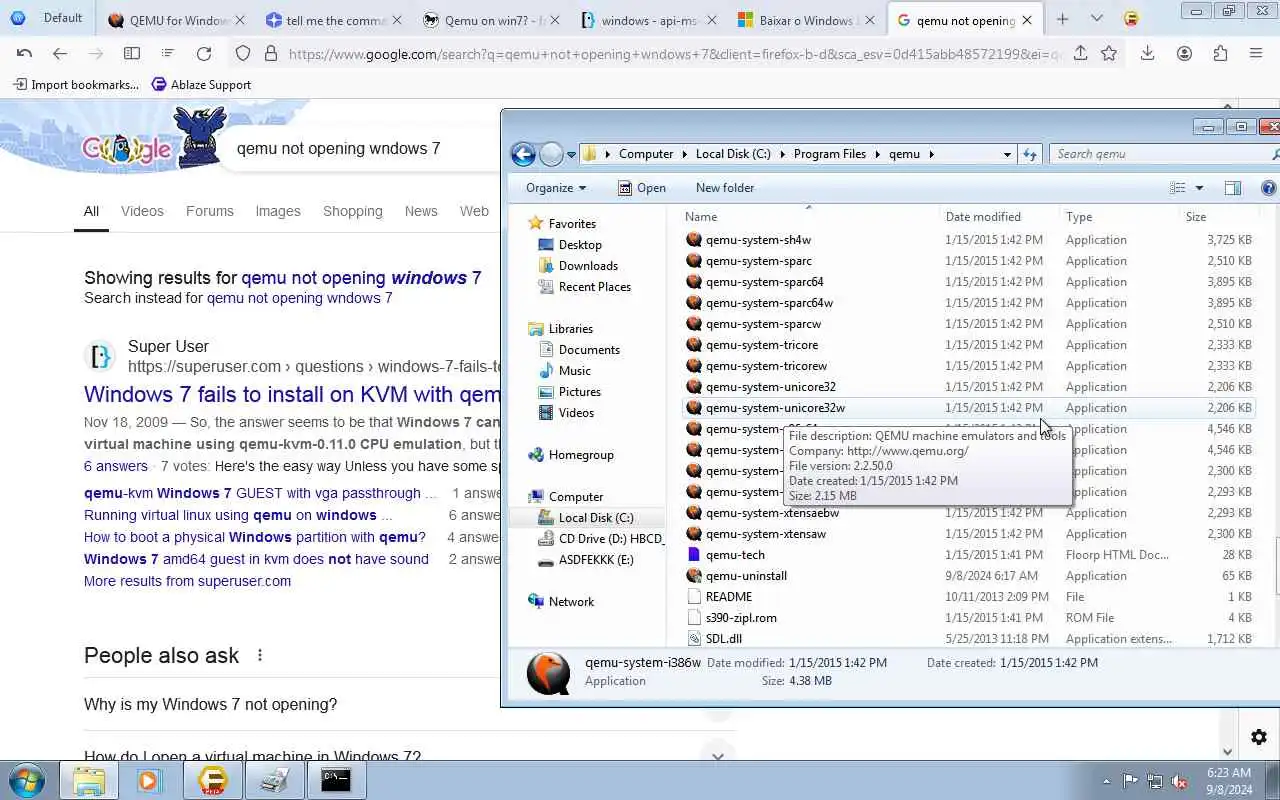The image size is (1280, 800).
Task: Open Network in the navigation pane
Action: pos(571,602)
